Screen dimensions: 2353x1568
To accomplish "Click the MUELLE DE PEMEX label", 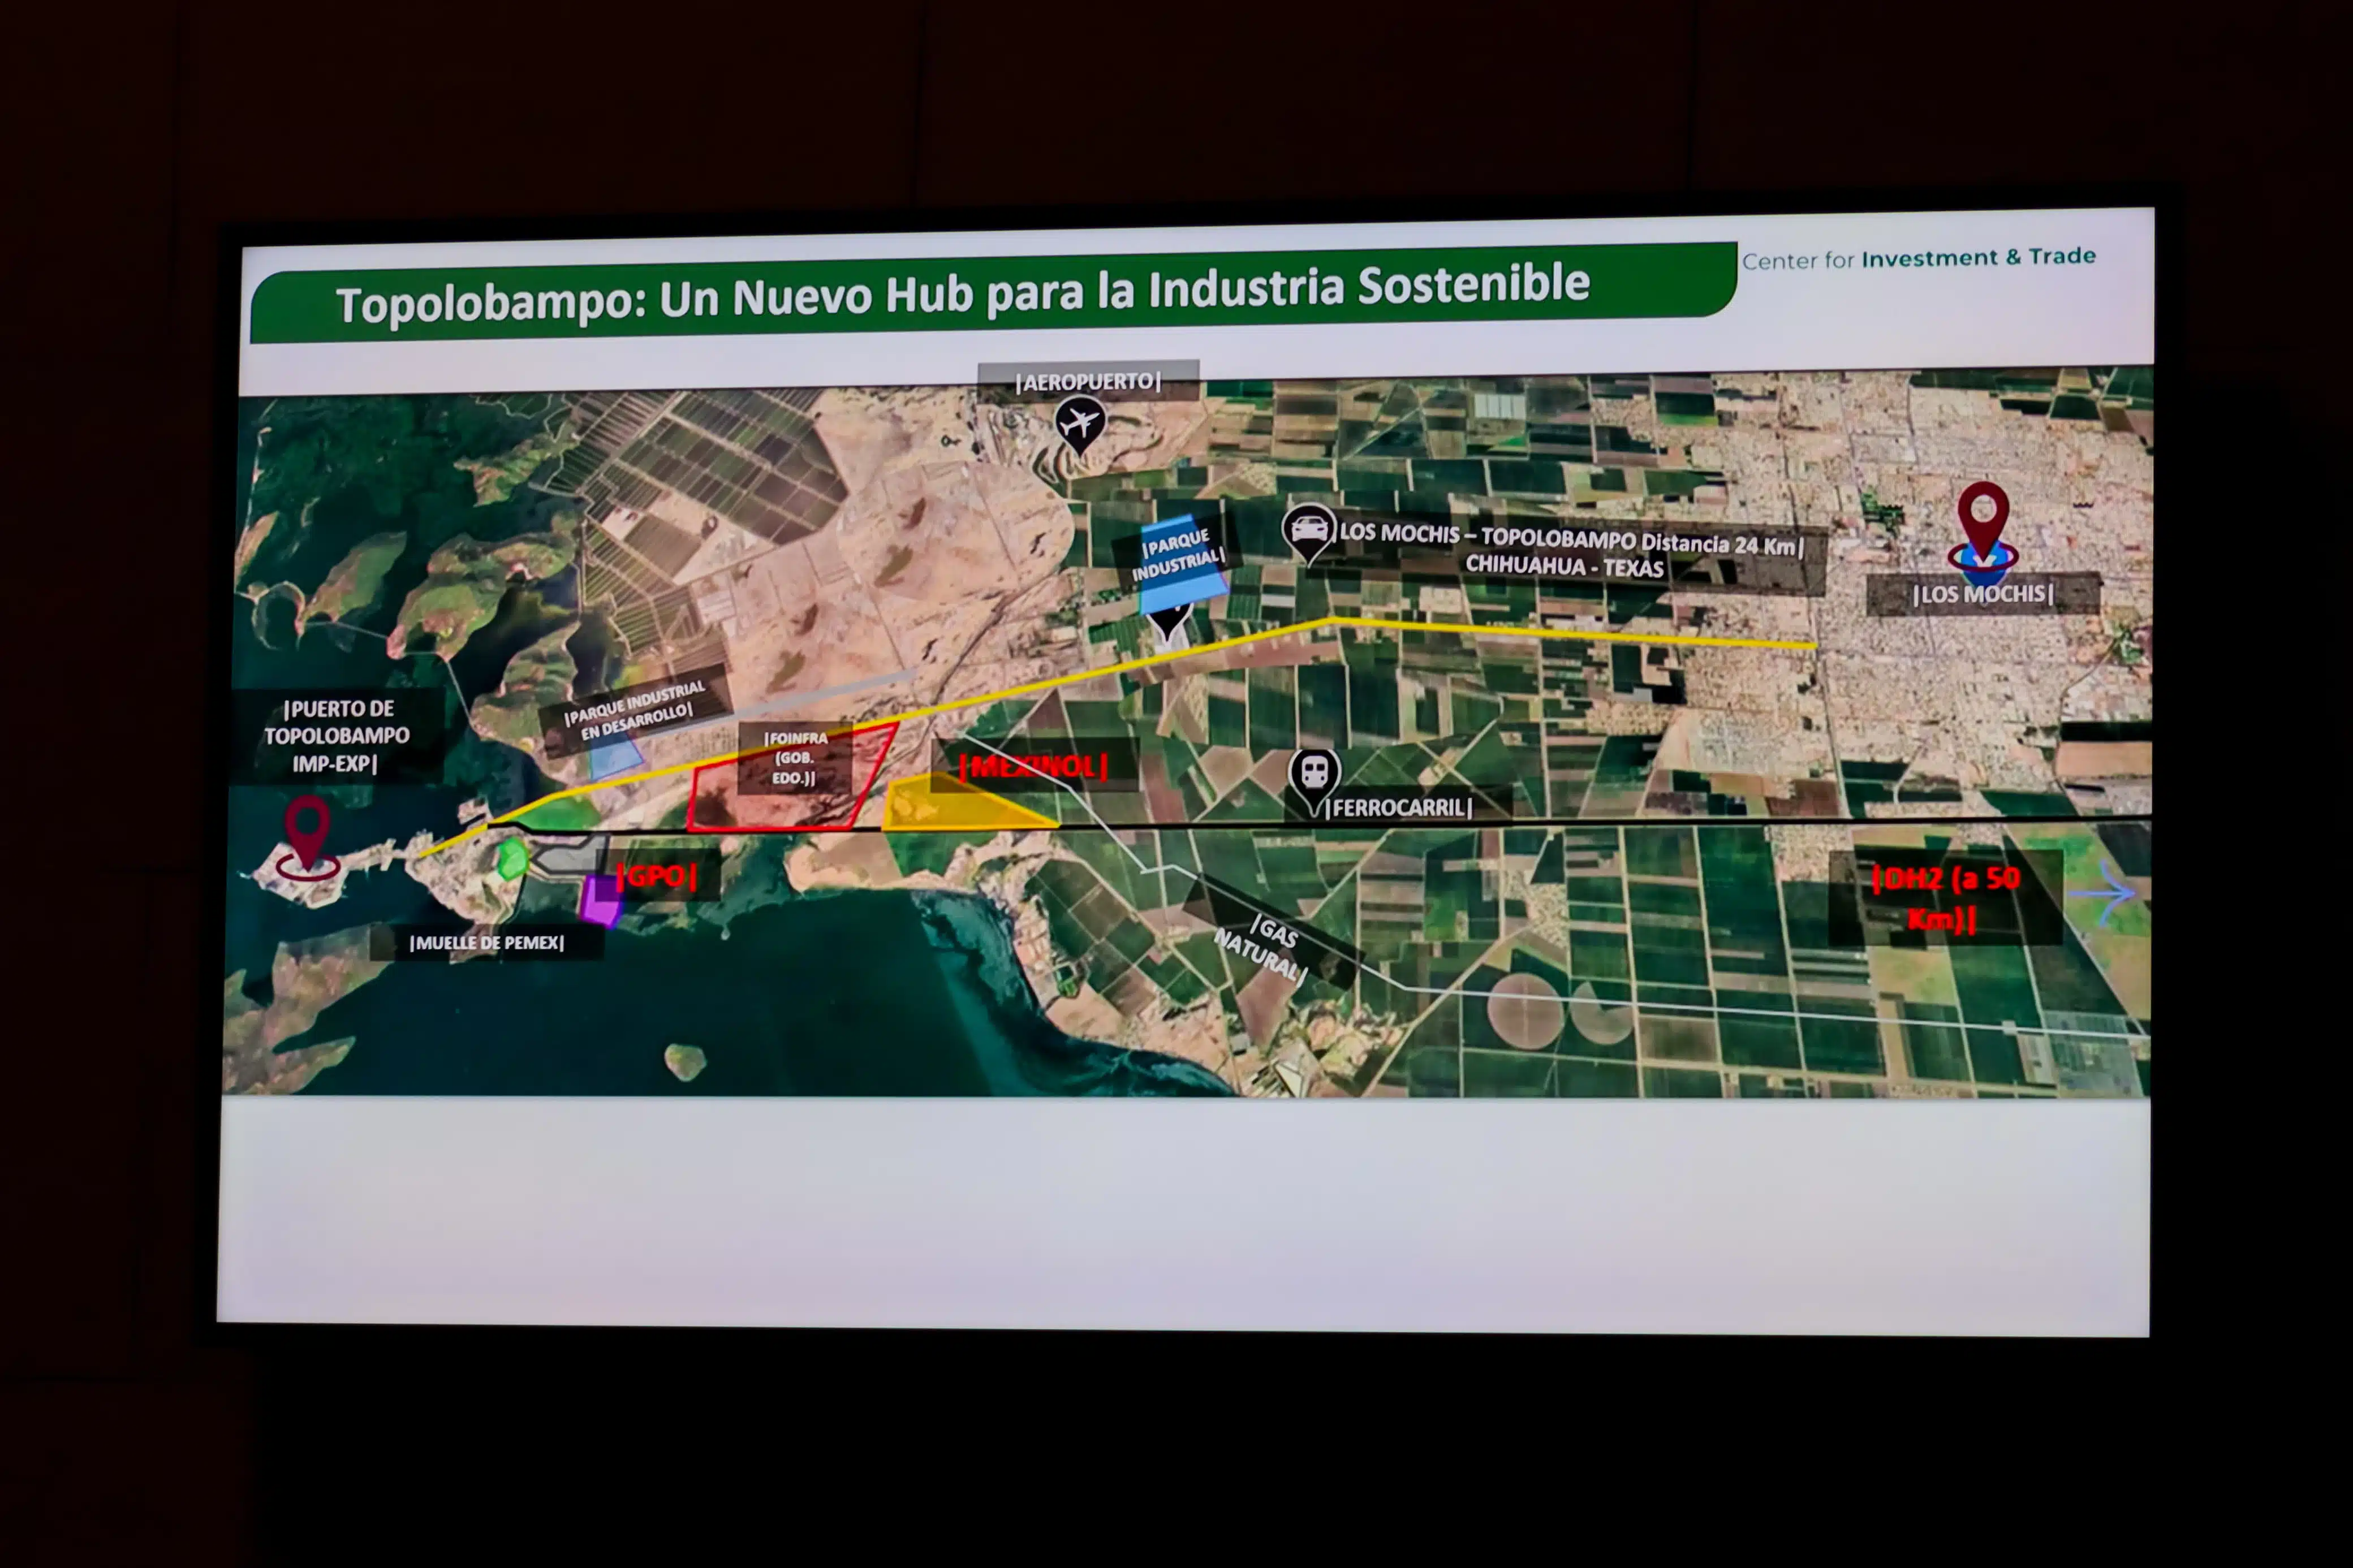I will click(x=487, y=943).
